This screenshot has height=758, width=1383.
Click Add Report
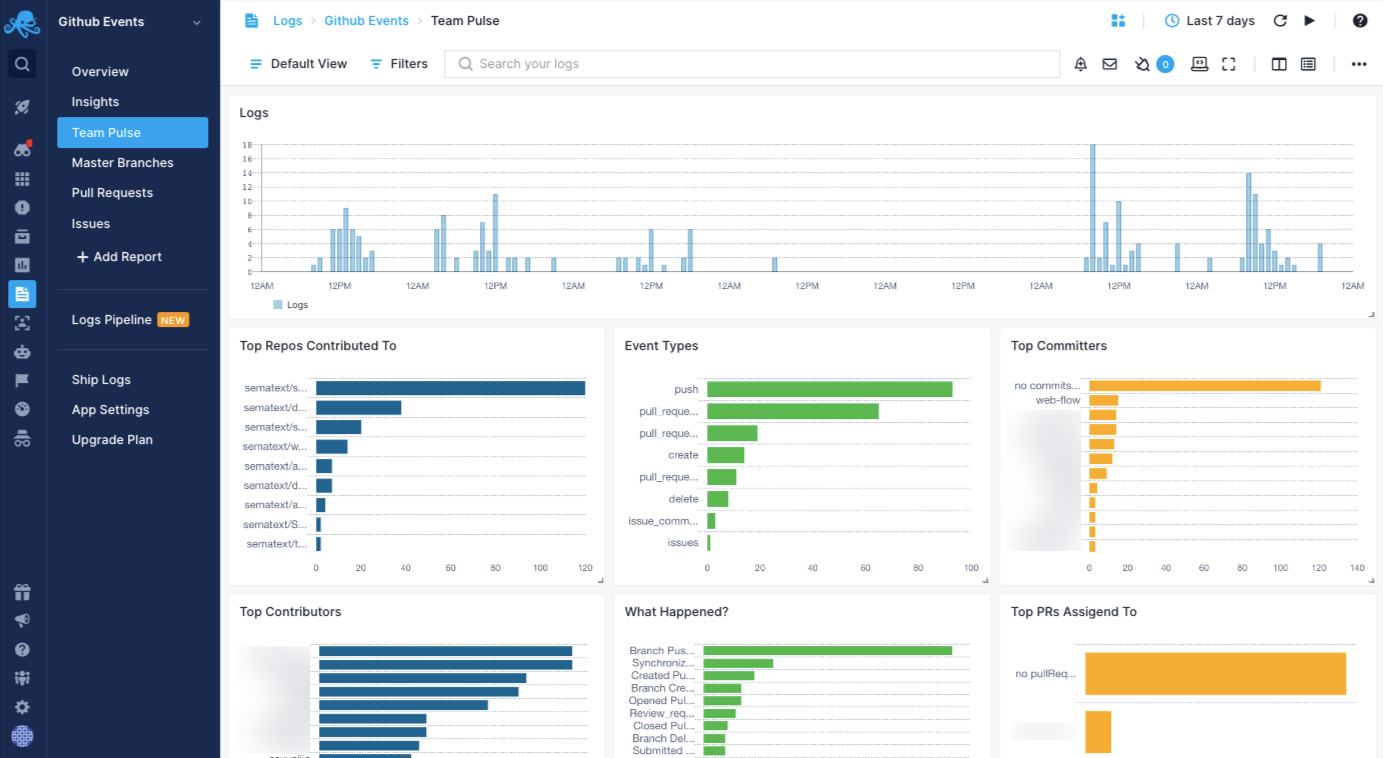click(x=119, y=257)
